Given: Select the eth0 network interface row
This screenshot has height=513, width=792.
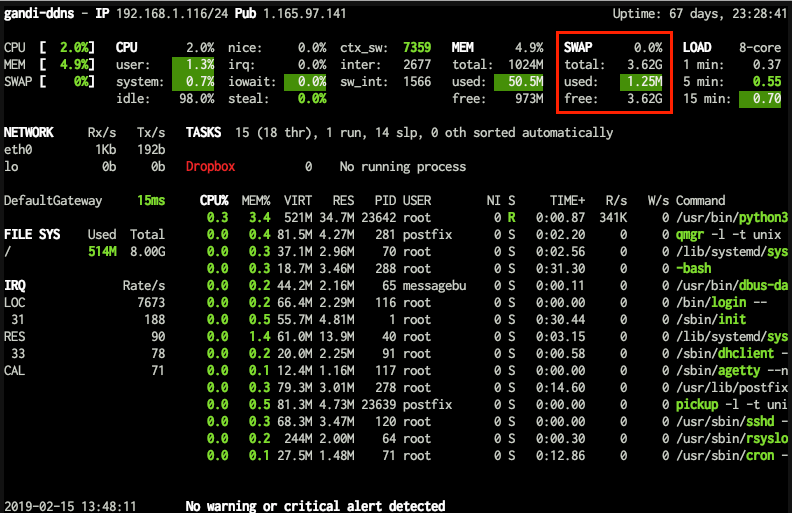Looking at the screenshot, I should pyautogui.click(x=84, y=150).
